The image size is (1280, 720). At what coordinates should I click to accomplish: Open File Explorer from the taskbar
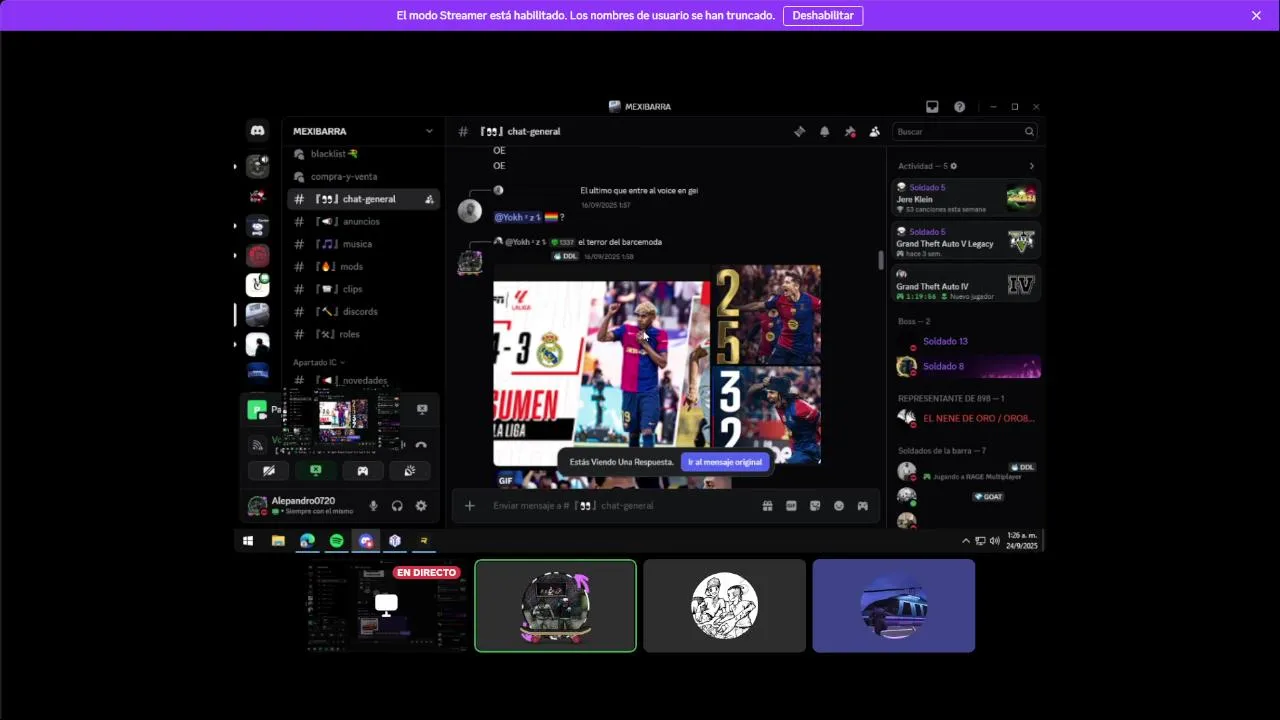coord(278,541)
